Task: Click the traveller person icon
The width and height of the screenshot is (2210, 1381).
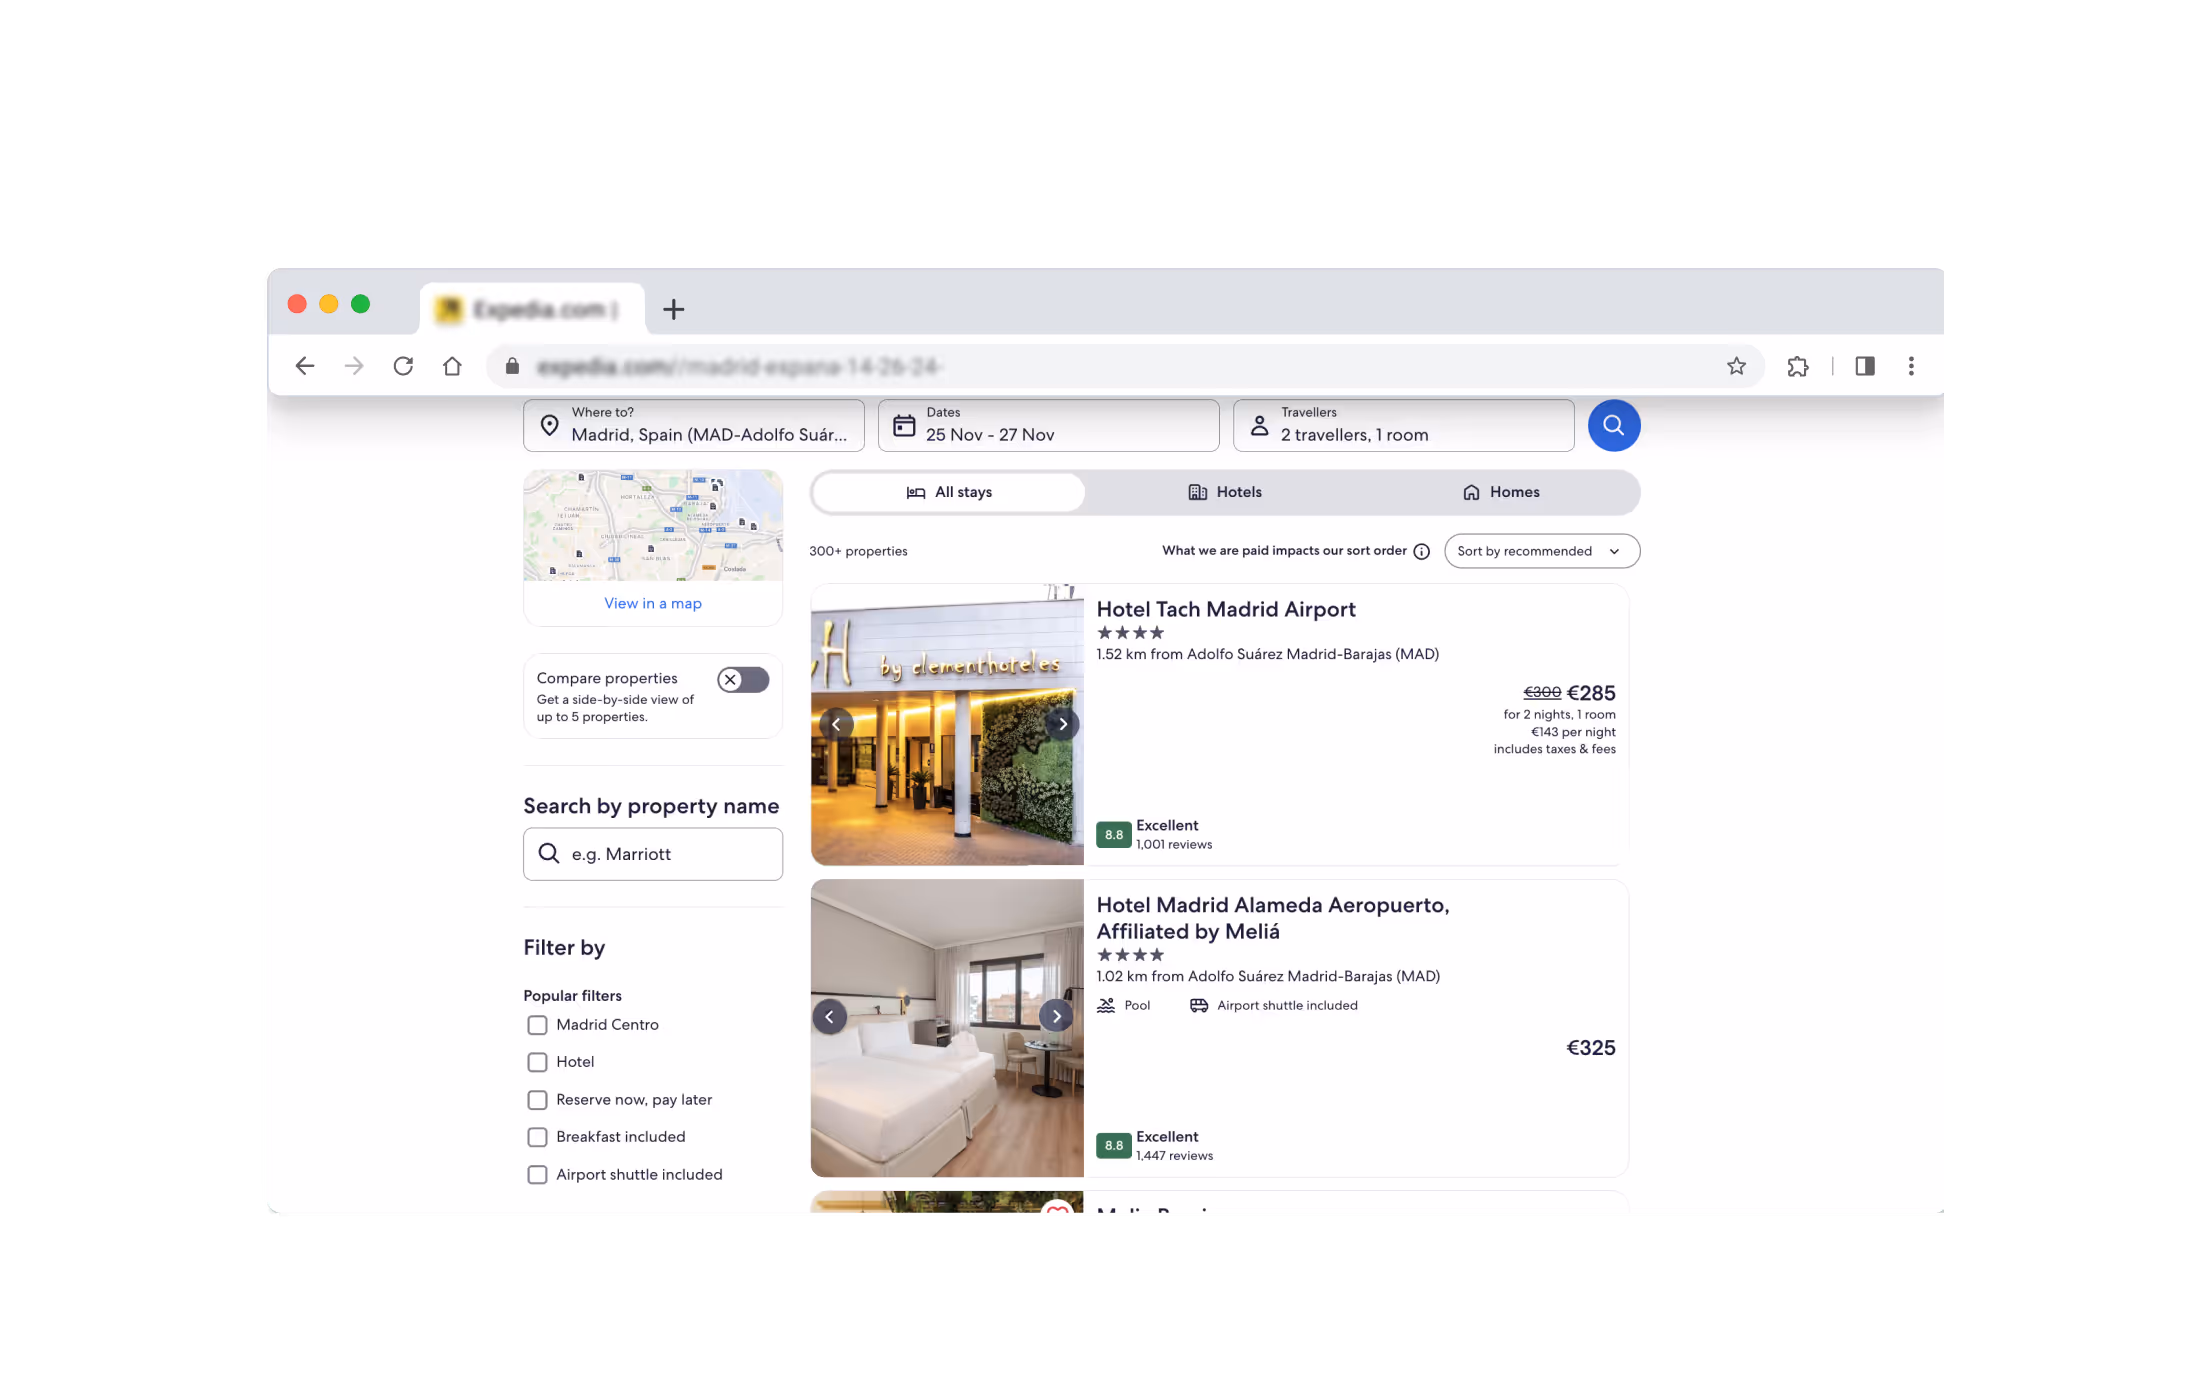Action: point(1260,424)
